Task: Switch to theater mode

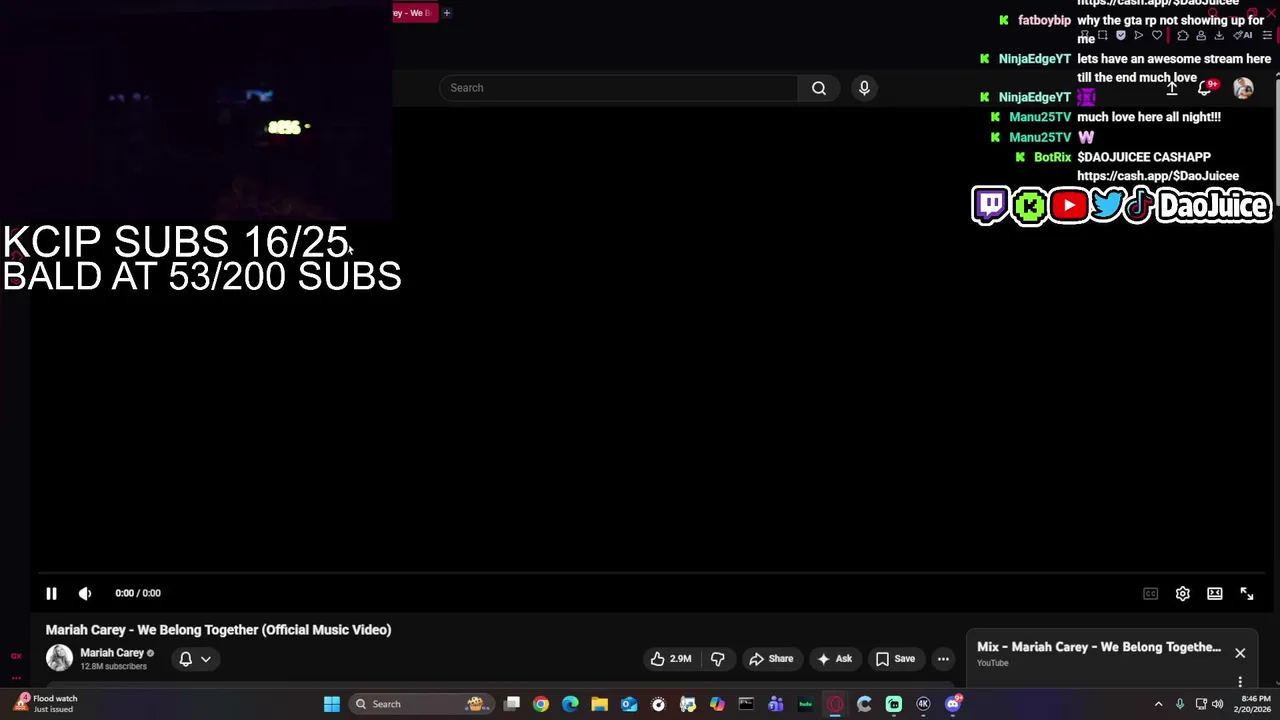Action: pos(1214,593)
